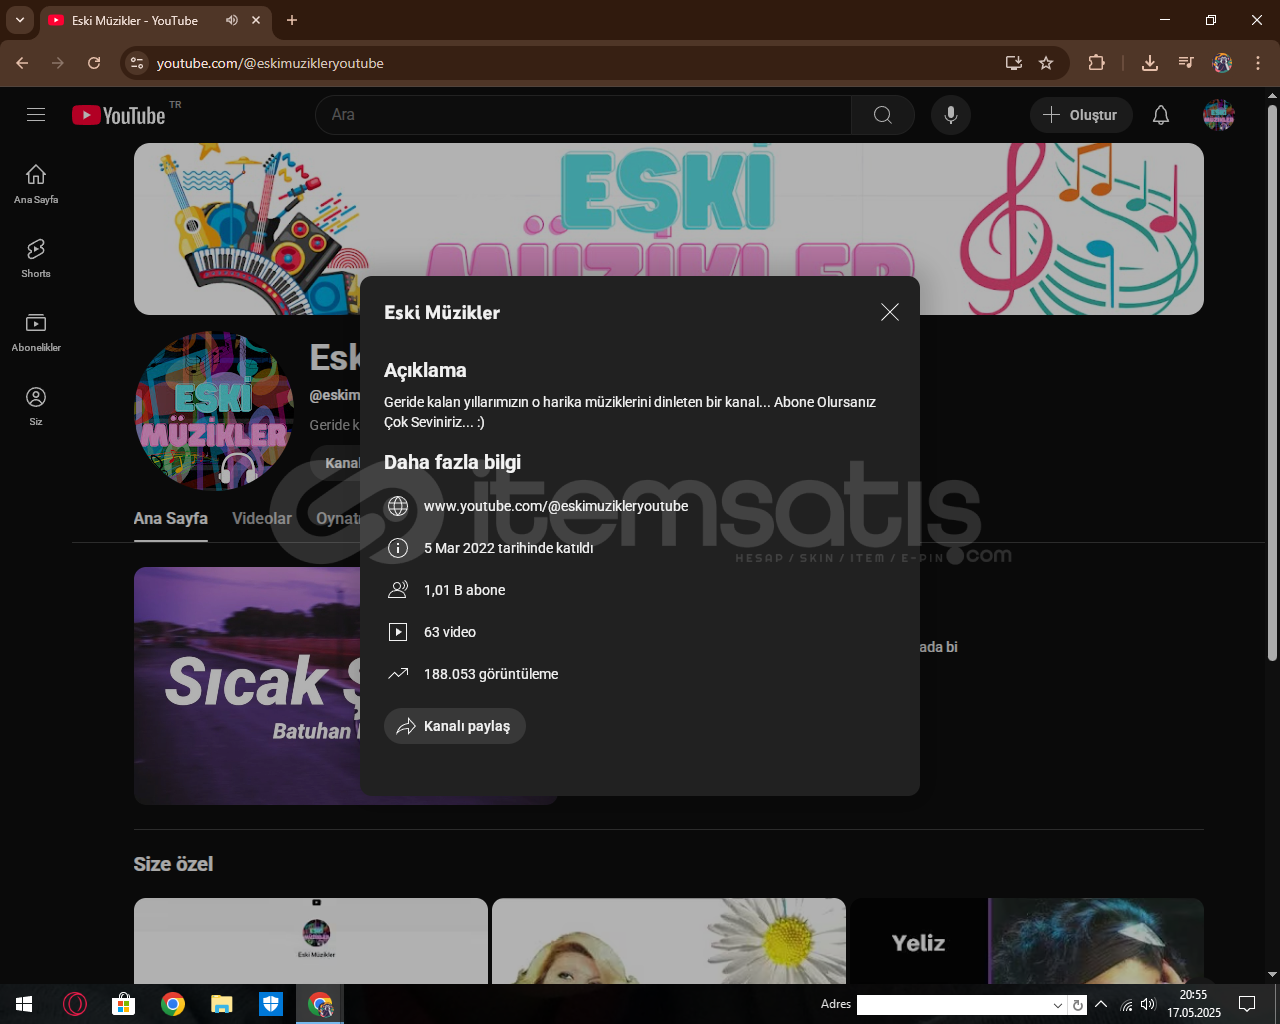
Task: Open the Windows Start menu
Action: 24,1004
